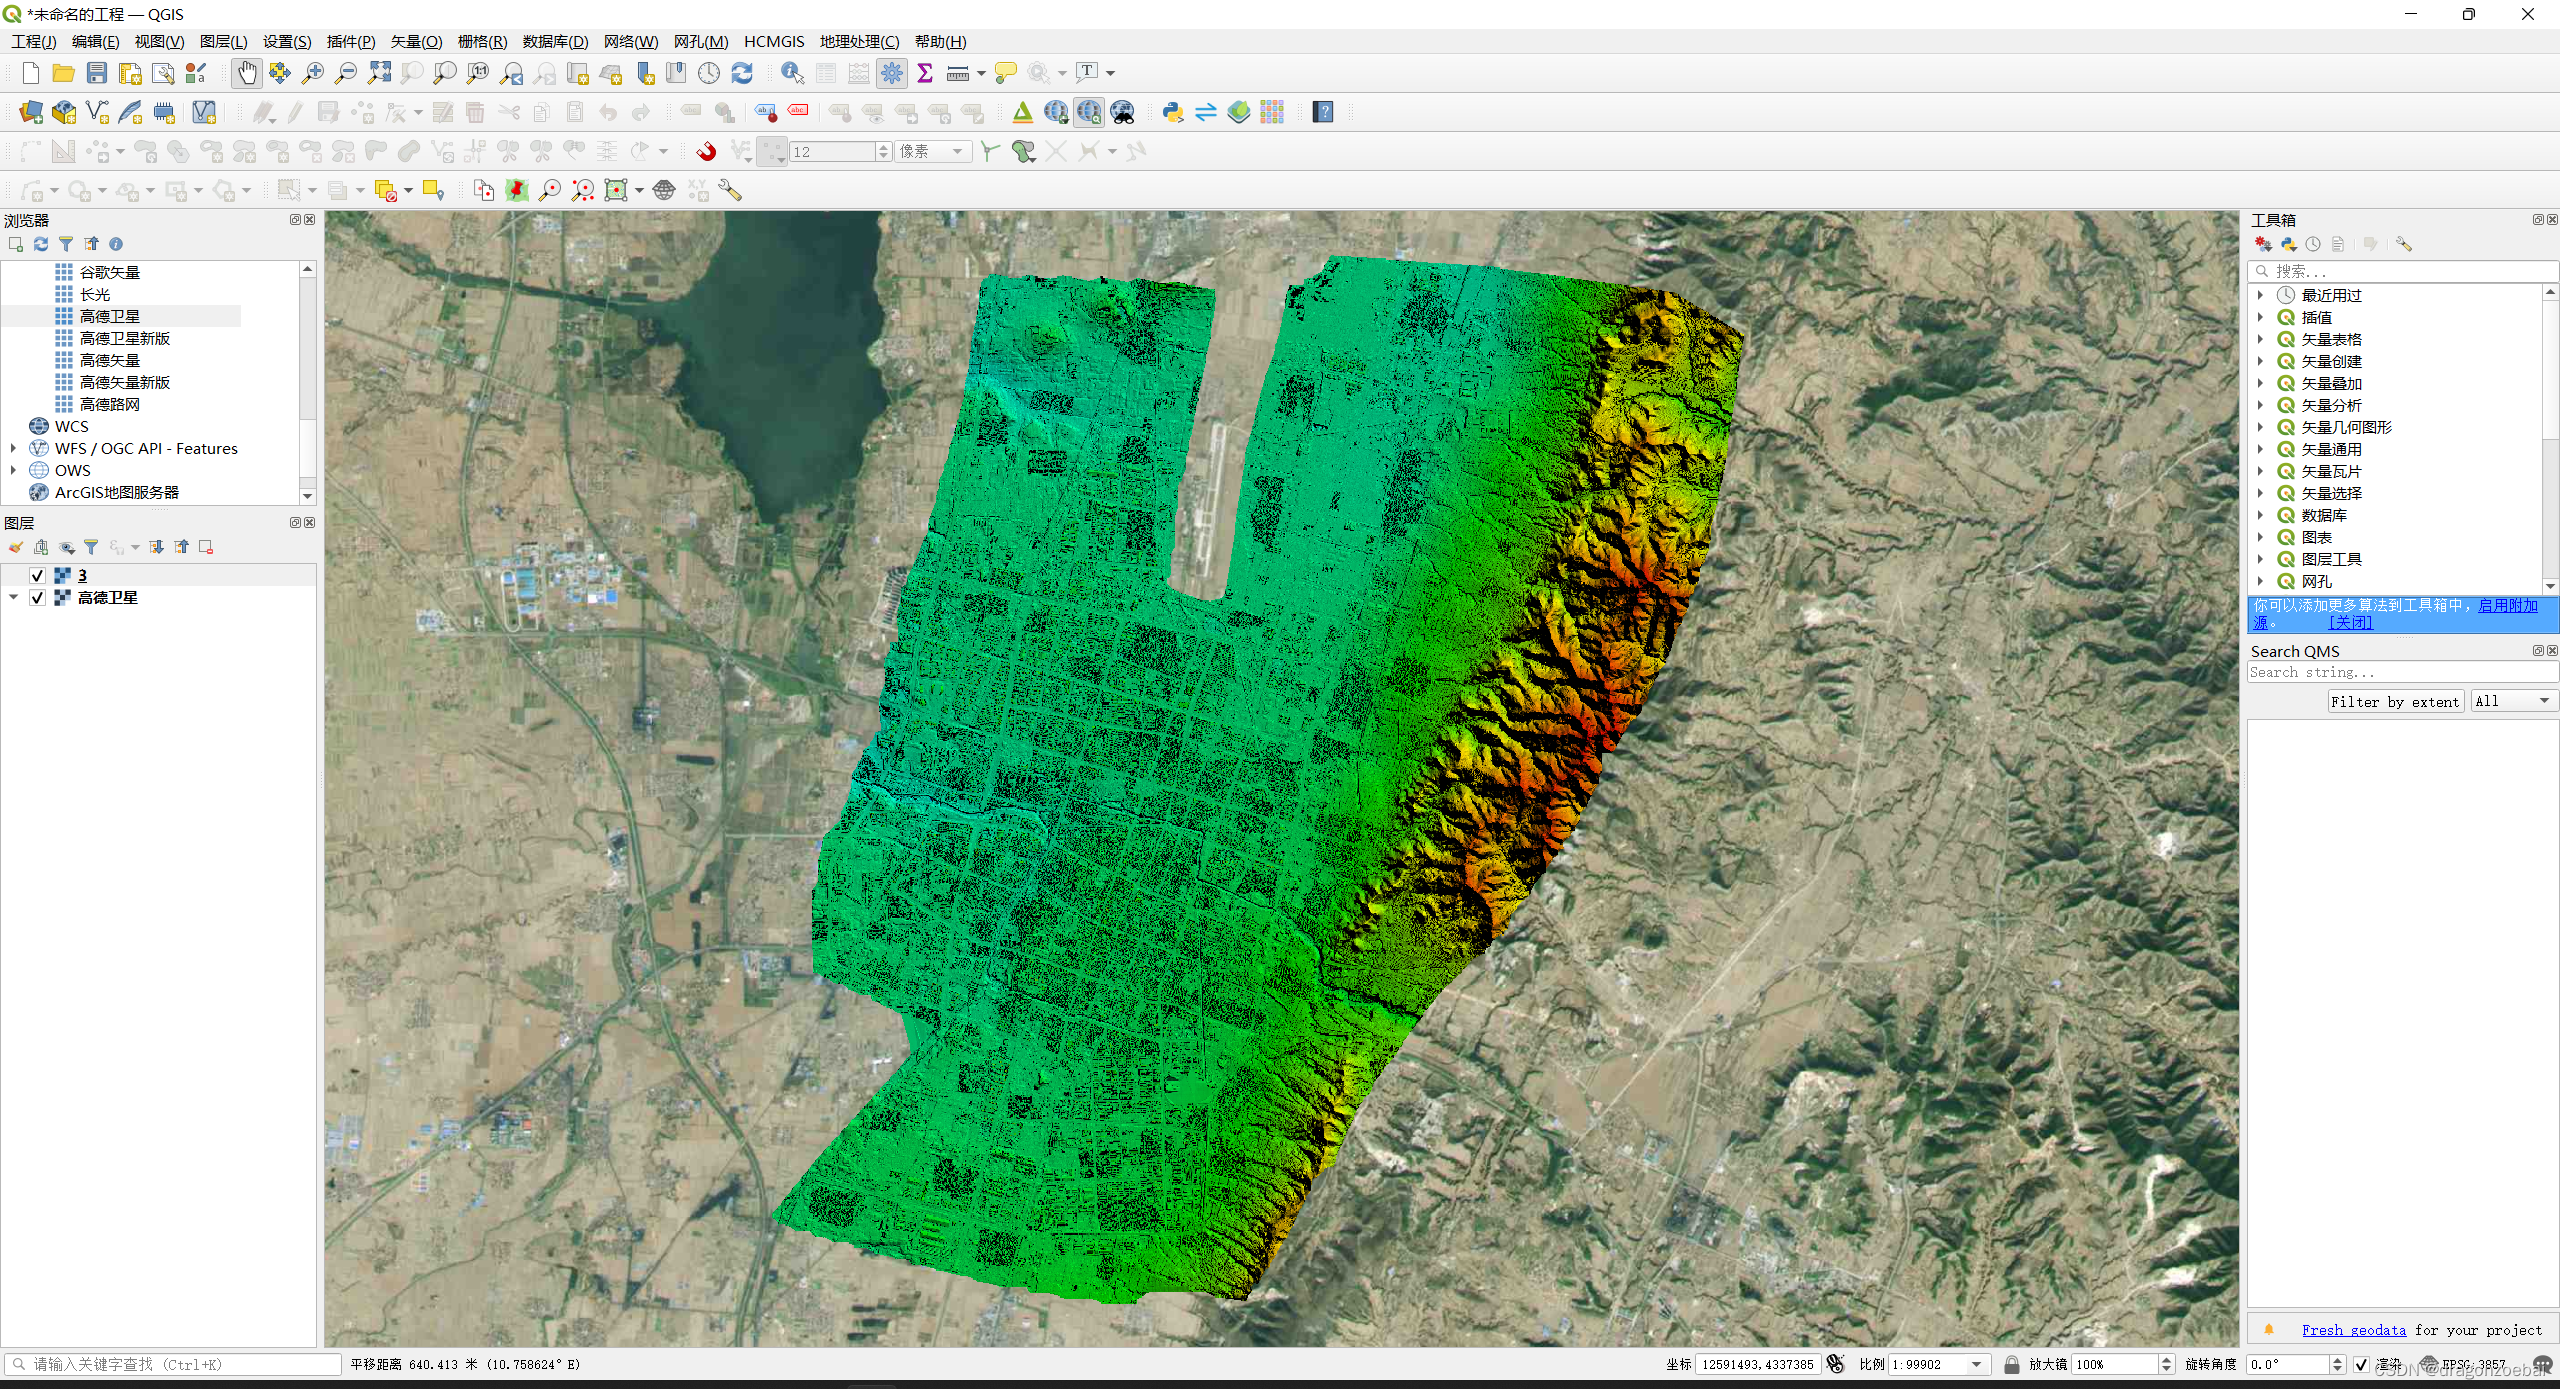This screenshot has width=2560, height=1389.
Task: Open the Python console icon
Action: tap(1173, 112)
